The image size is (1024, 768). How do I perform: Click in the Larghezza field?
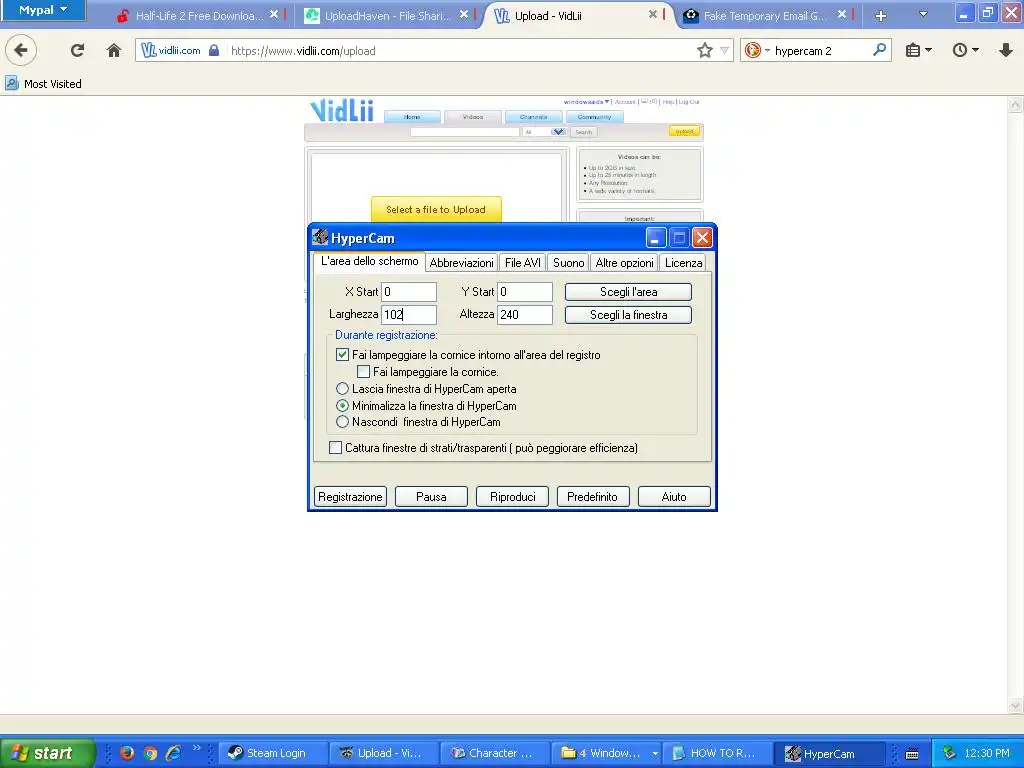[x=409, y=315]
